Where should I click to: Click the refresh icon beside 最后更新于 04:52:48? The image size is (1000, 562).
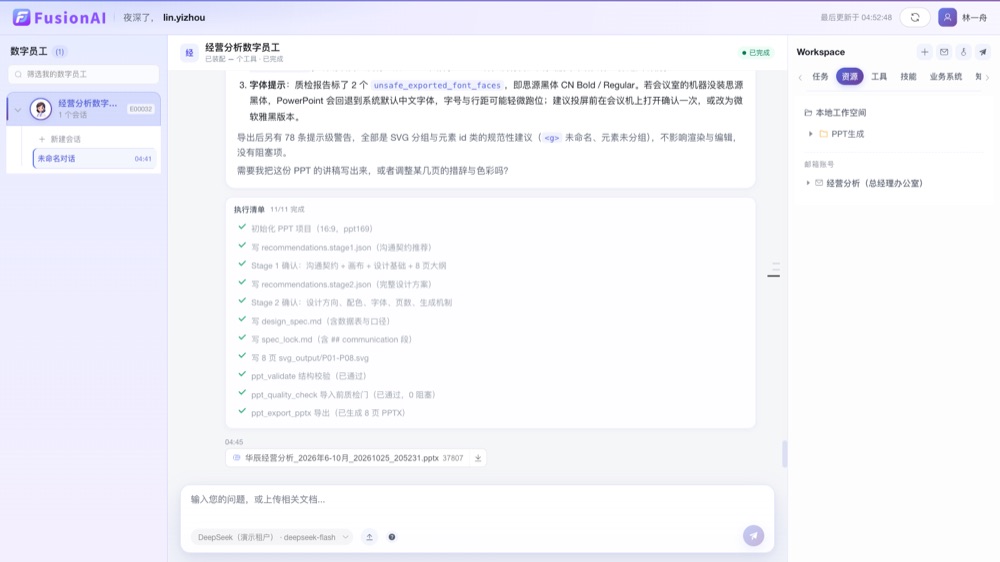[x=915, y=18]
